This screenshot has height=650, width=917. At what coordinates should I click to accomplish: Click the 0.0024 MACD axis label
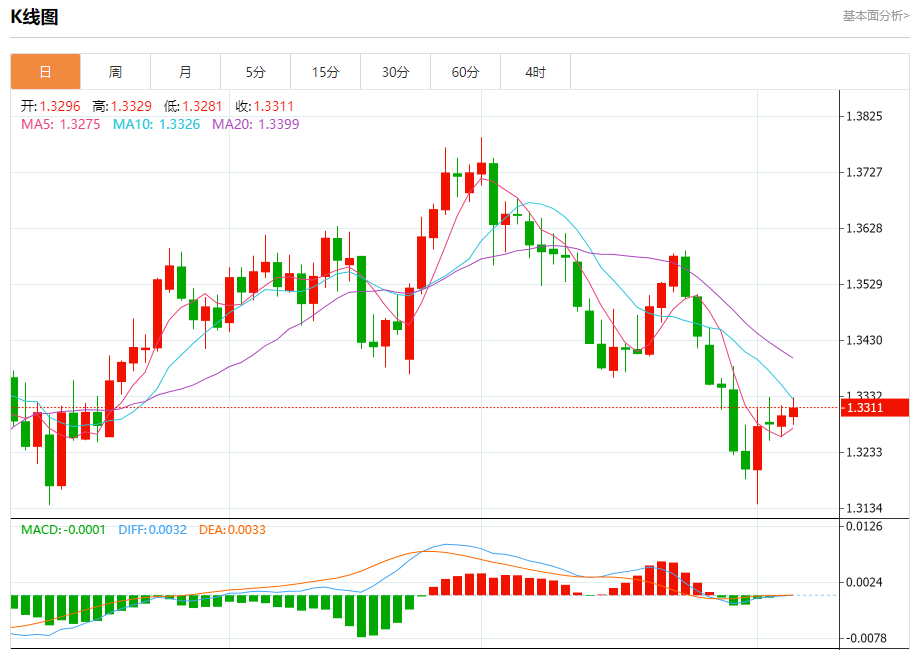[x=864, y=582]
